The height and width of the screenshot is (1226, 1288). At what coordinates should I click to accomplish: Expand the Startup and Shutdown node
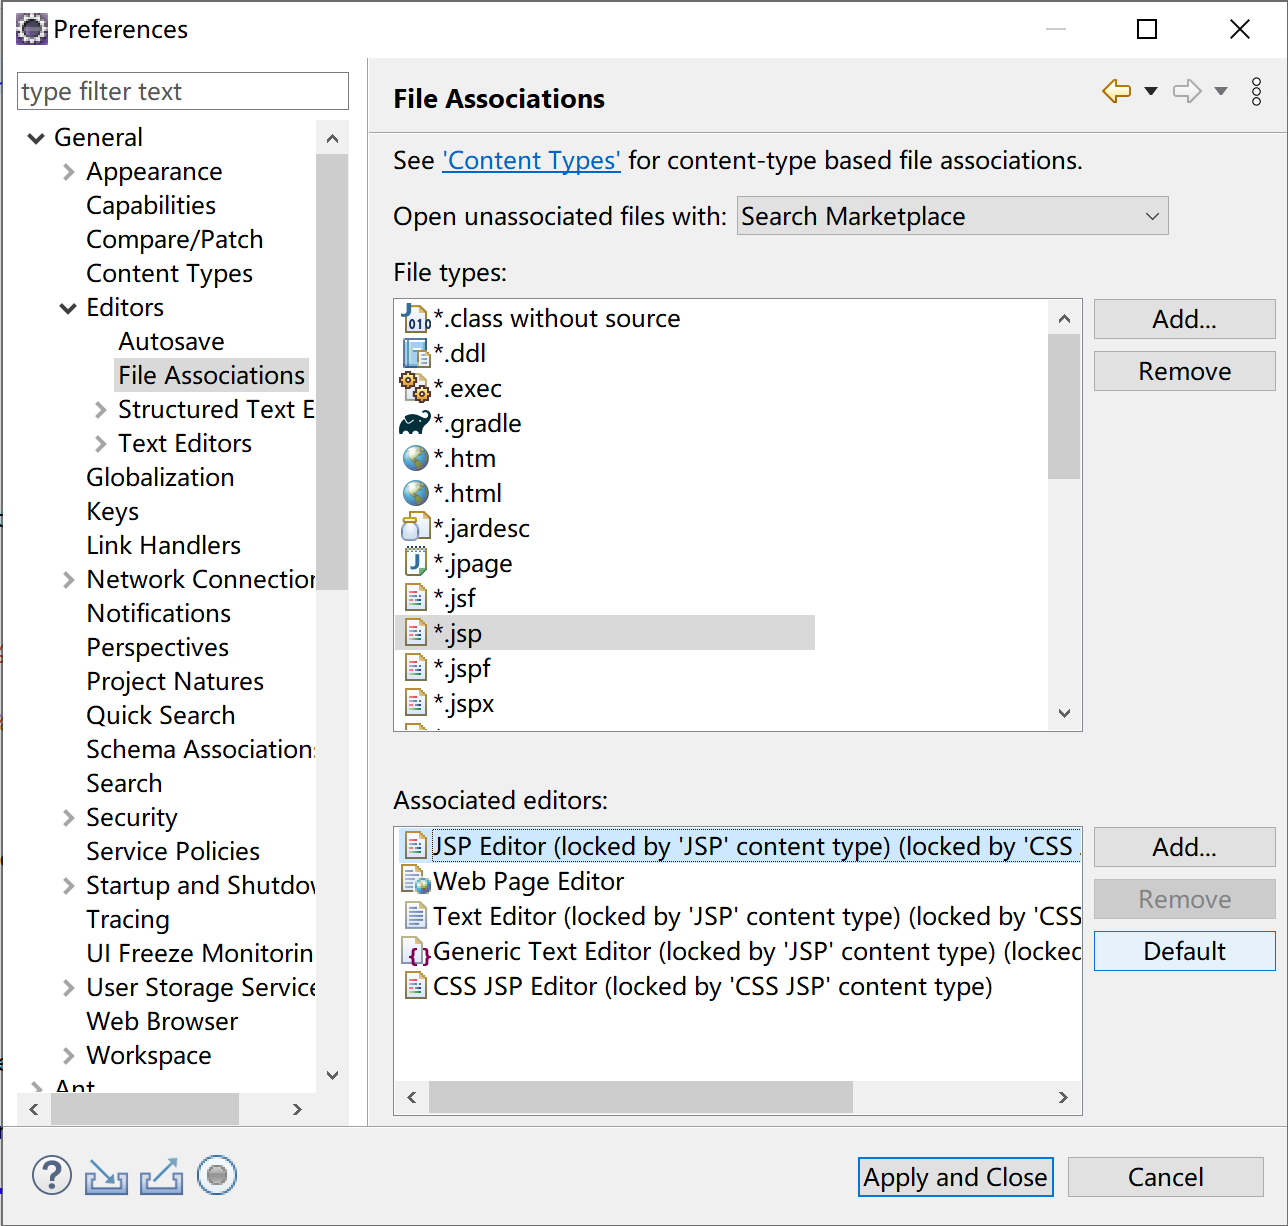[68, 886]
